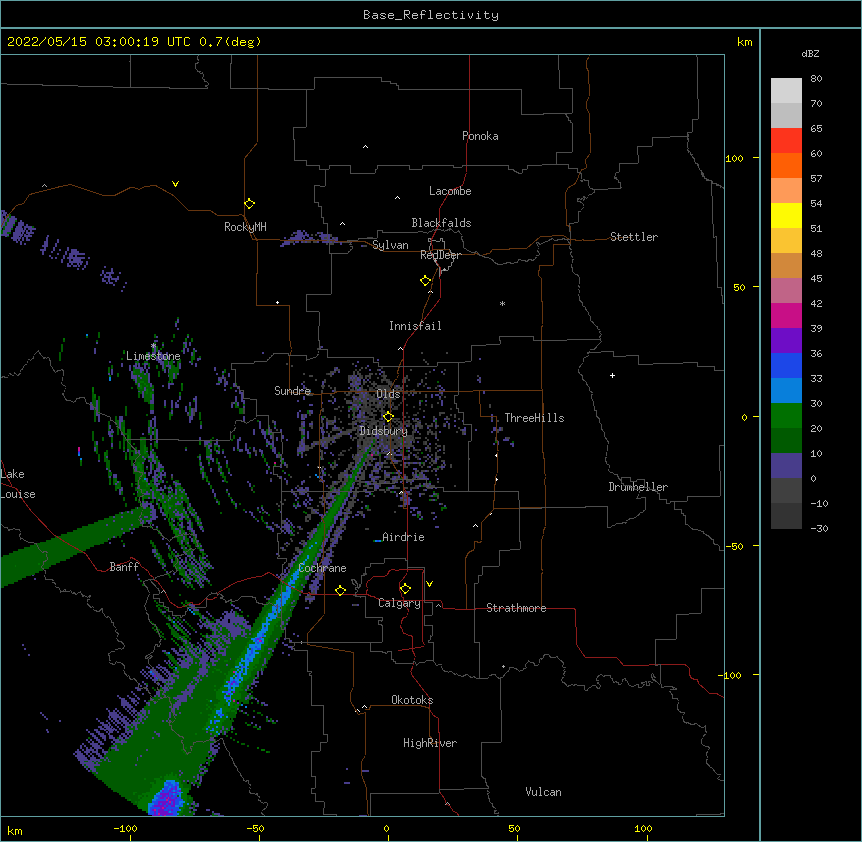Select the light gray 70-80 dBZ swatch
862x842 pixels.
tap(786, 91)
